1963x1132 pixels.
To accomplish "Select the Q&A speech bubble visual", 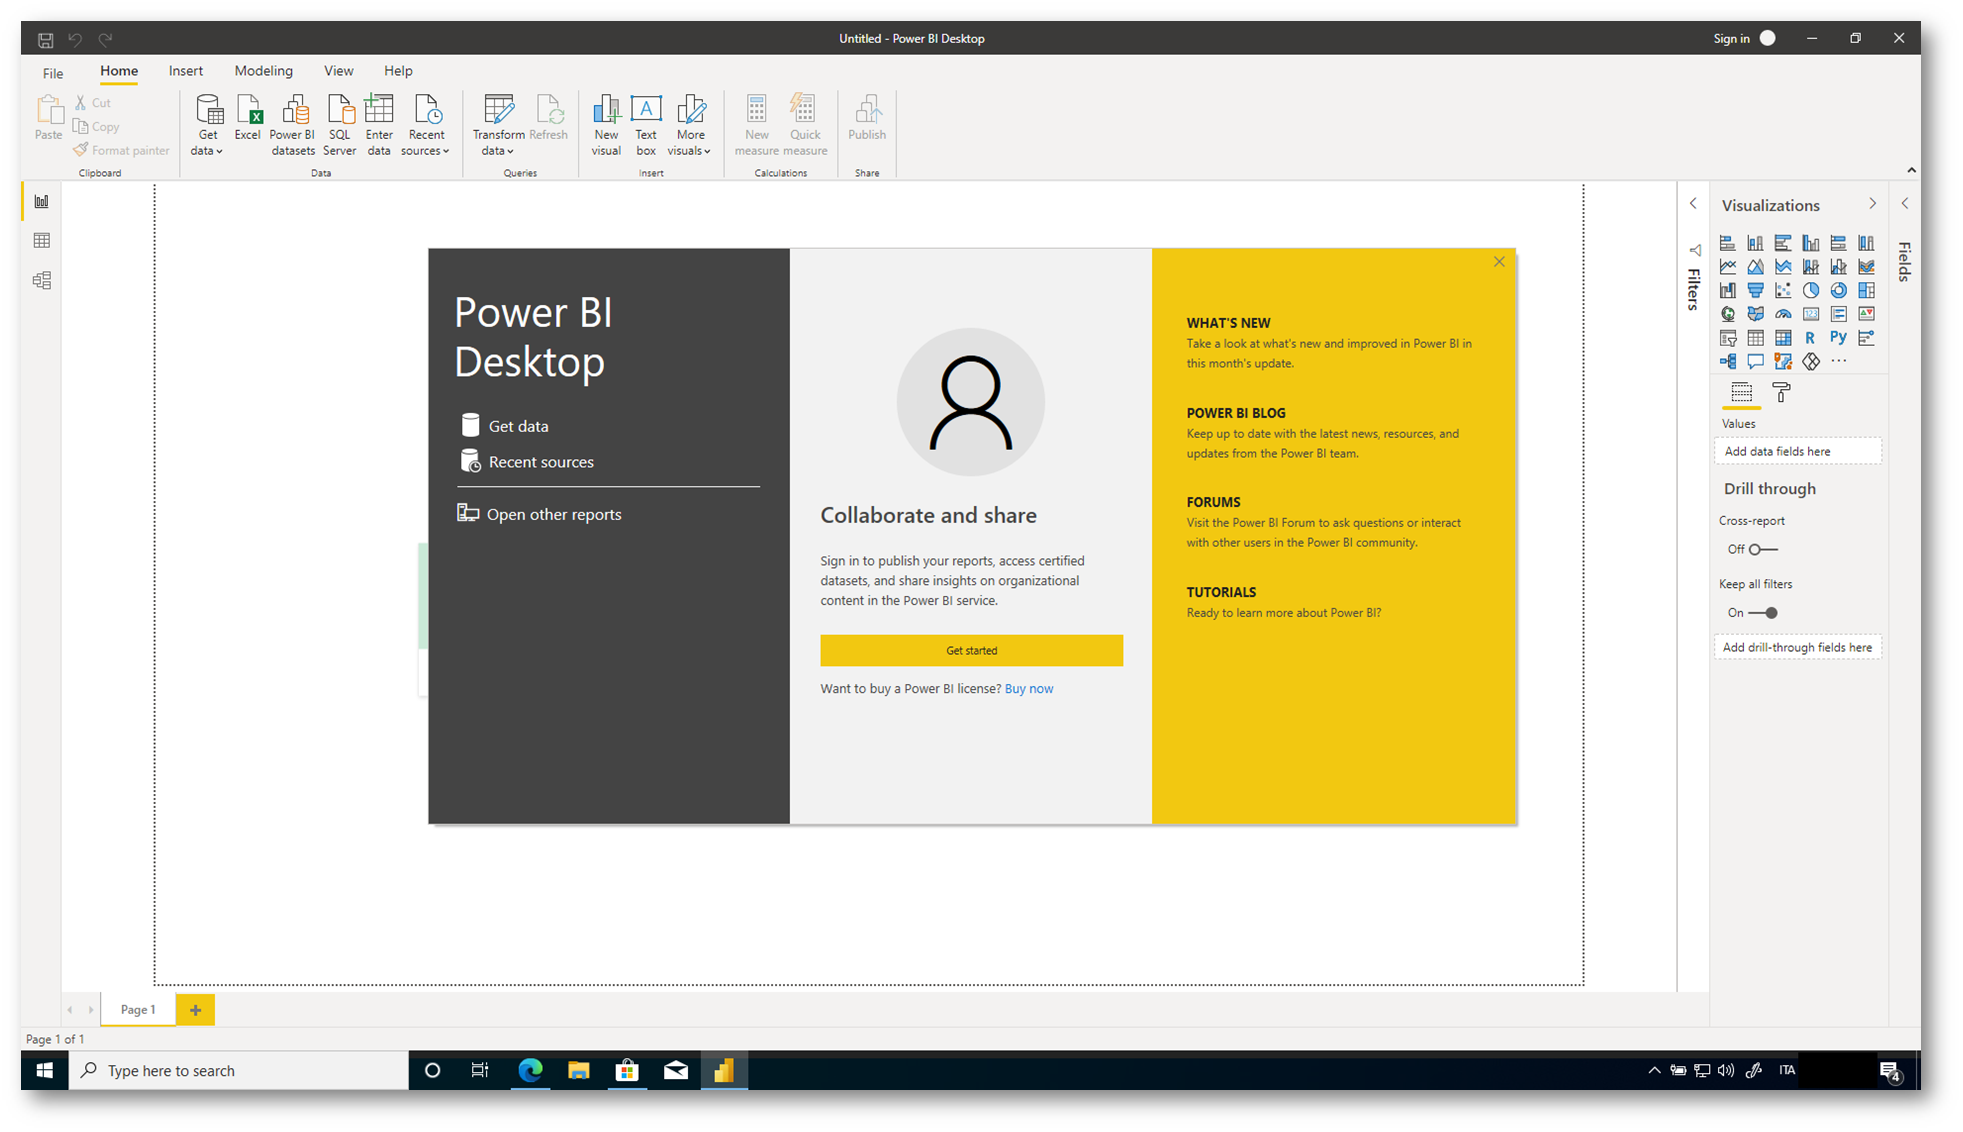I will coord(1755,361).
